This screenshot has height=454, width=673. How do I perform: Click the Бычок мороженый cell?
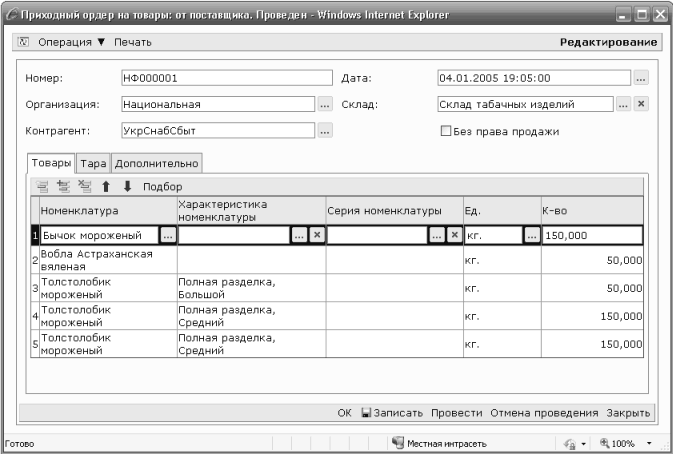(x=100, y=235)
